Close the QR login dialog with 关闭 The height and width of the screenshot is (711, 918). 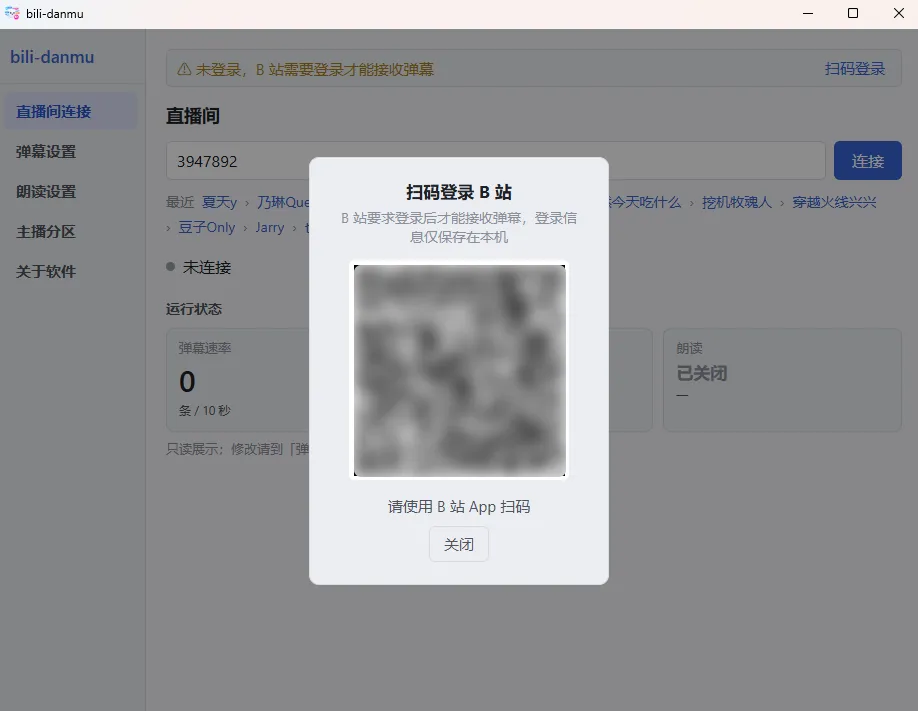[x=458, y=544]
